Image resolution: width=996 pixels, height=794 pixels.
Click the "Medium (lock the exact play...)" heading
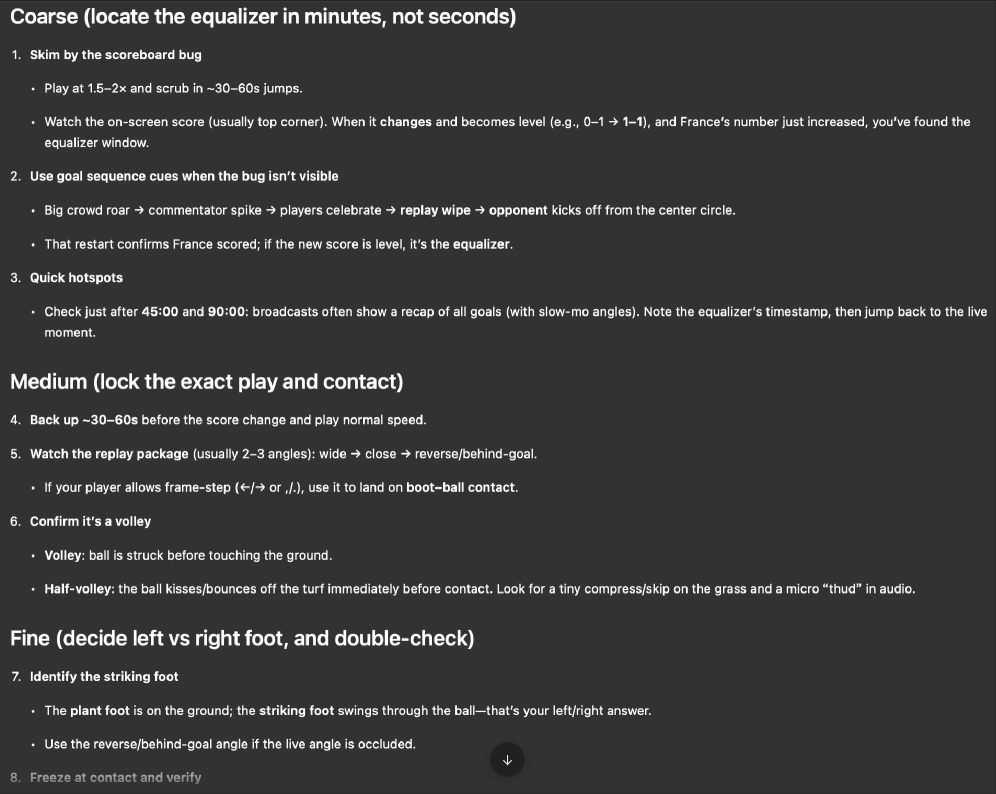pyautogui.click(x=206, y=382)
